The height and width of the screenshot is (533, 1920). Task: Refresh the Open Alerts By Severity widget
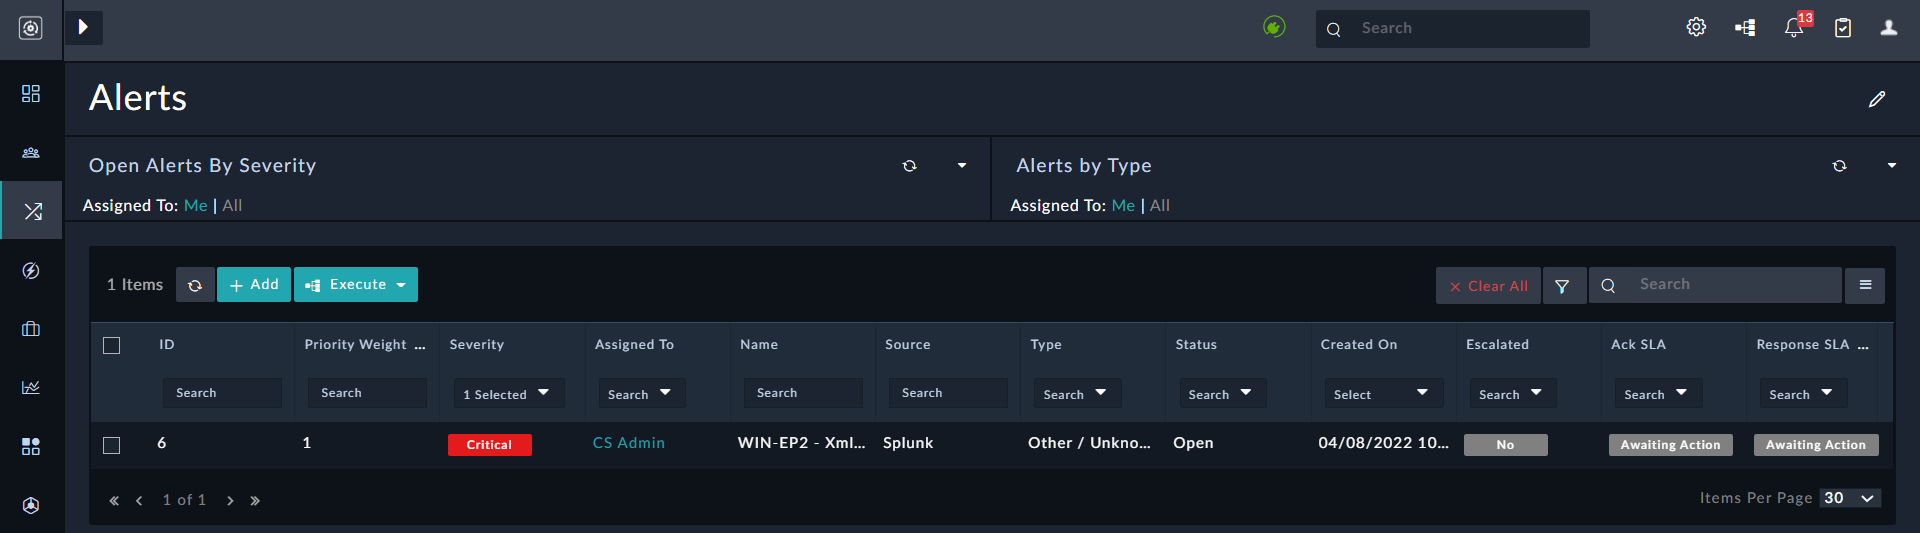pyautogui.click(x=909, y=166)
